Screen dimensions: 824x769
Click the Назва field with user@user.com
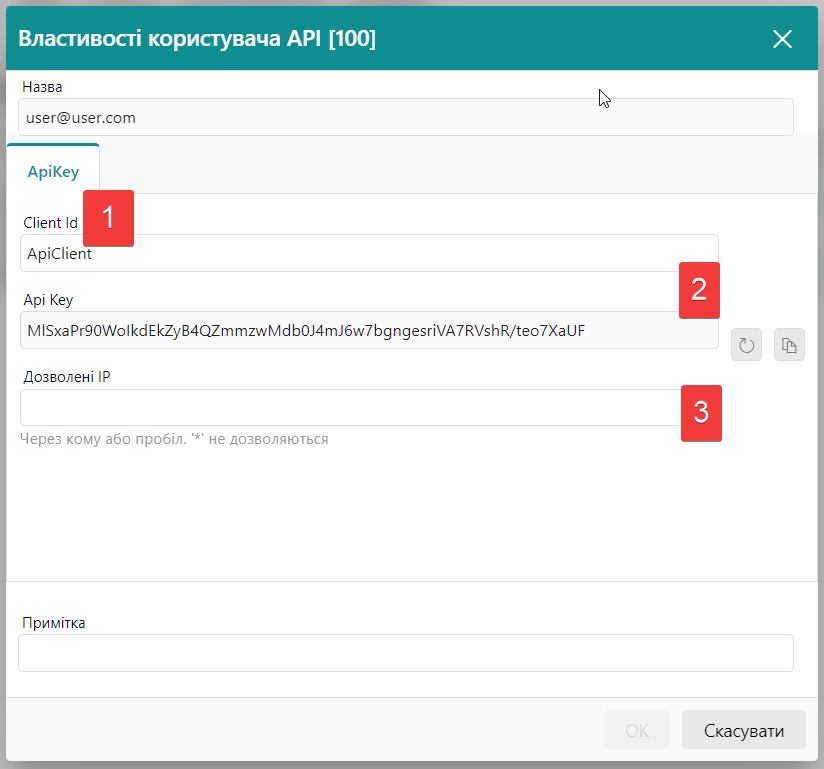click(405, 117)
